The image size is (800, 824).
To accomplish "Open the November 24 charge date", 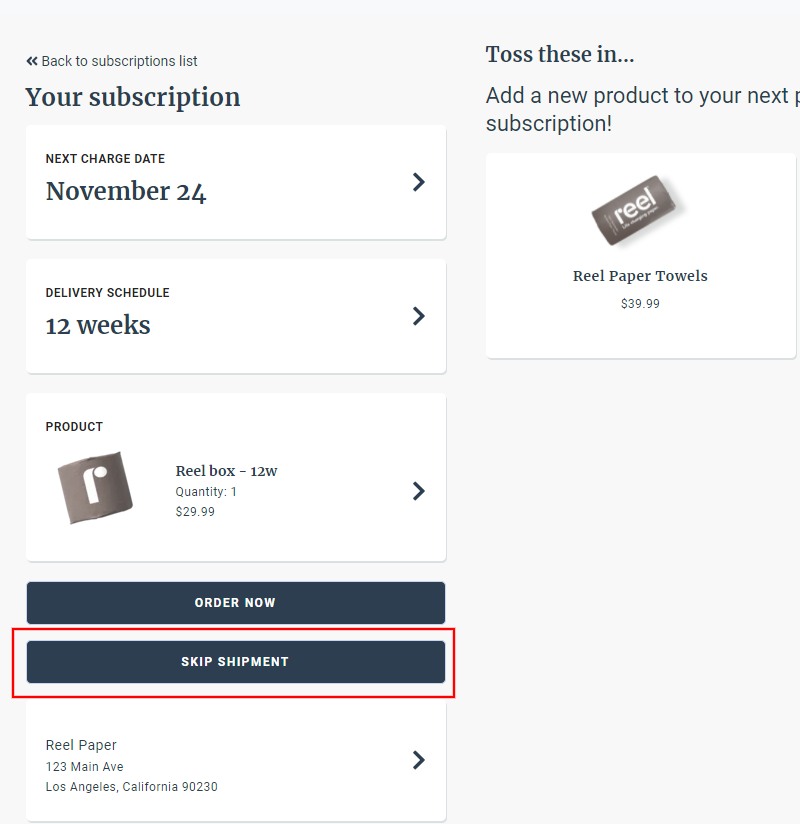I will tap(126, 191).
